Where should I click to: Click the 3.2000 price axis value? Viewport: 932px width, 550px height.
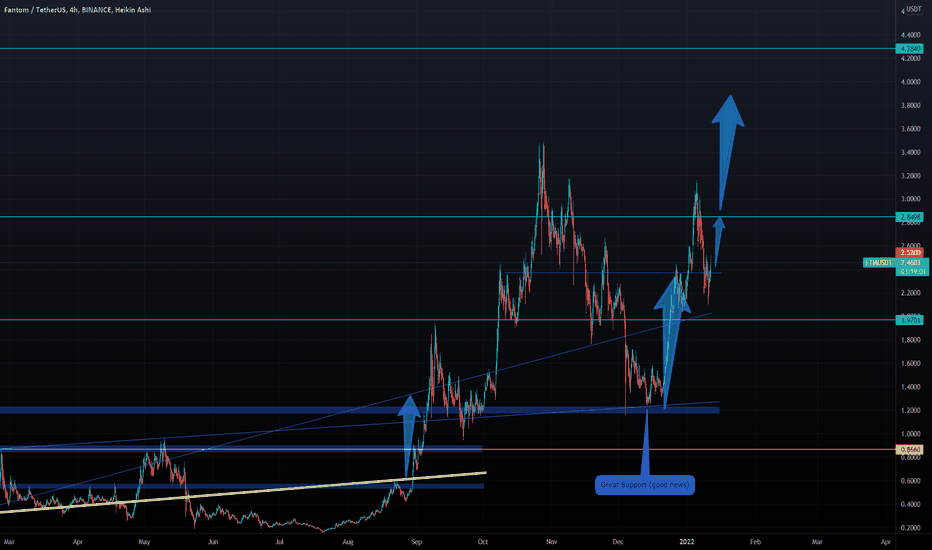pos(911,176)
